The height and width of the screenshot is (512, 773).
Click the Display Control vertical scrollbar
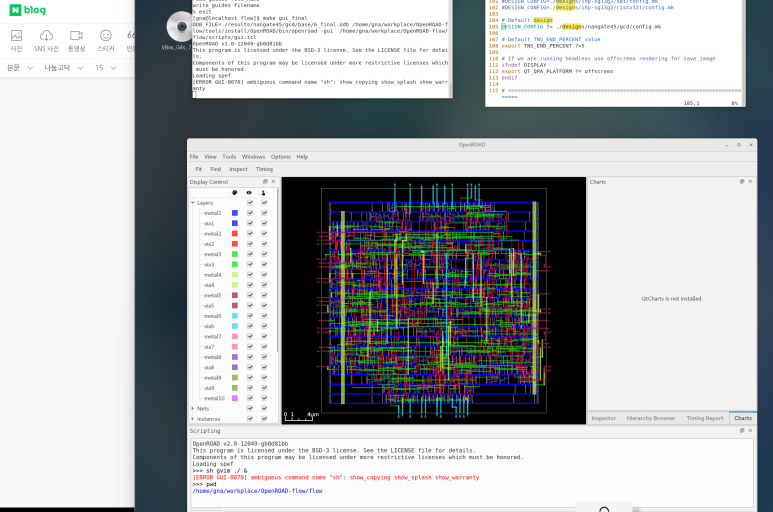278,271
